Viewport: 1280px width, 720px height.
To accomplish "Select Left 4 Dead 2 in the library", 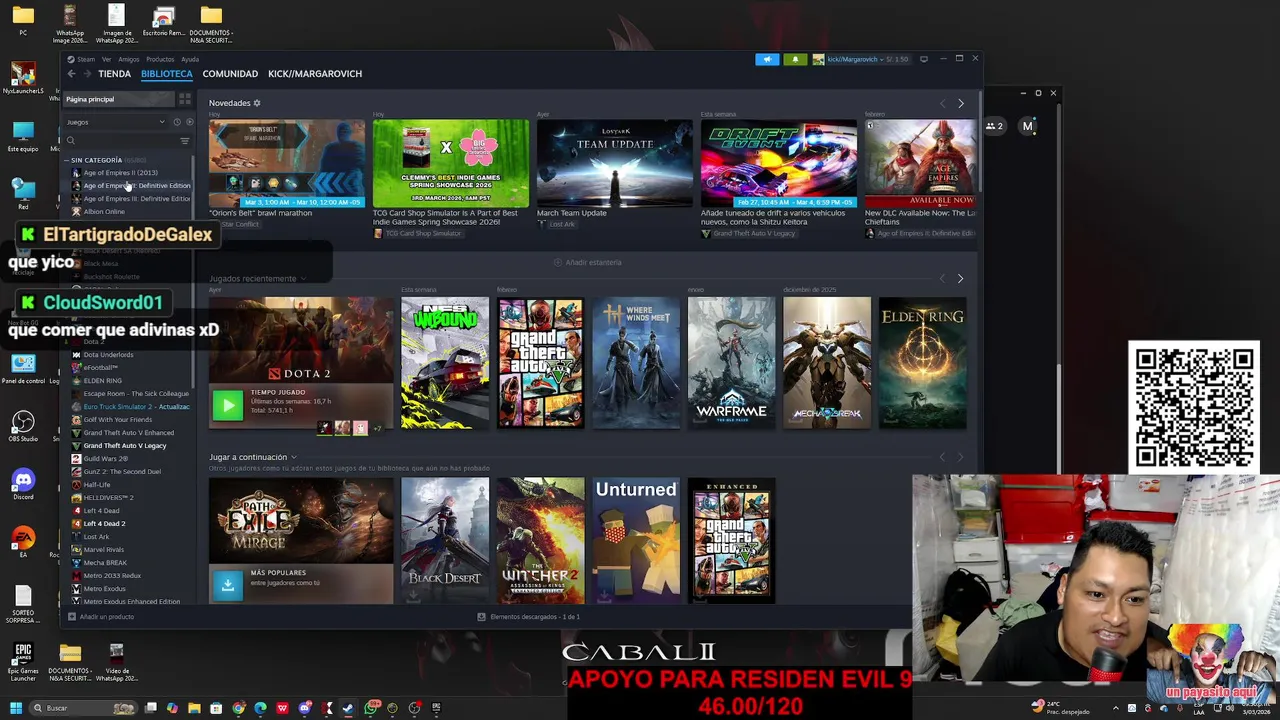I will click(x=104, y=524).
